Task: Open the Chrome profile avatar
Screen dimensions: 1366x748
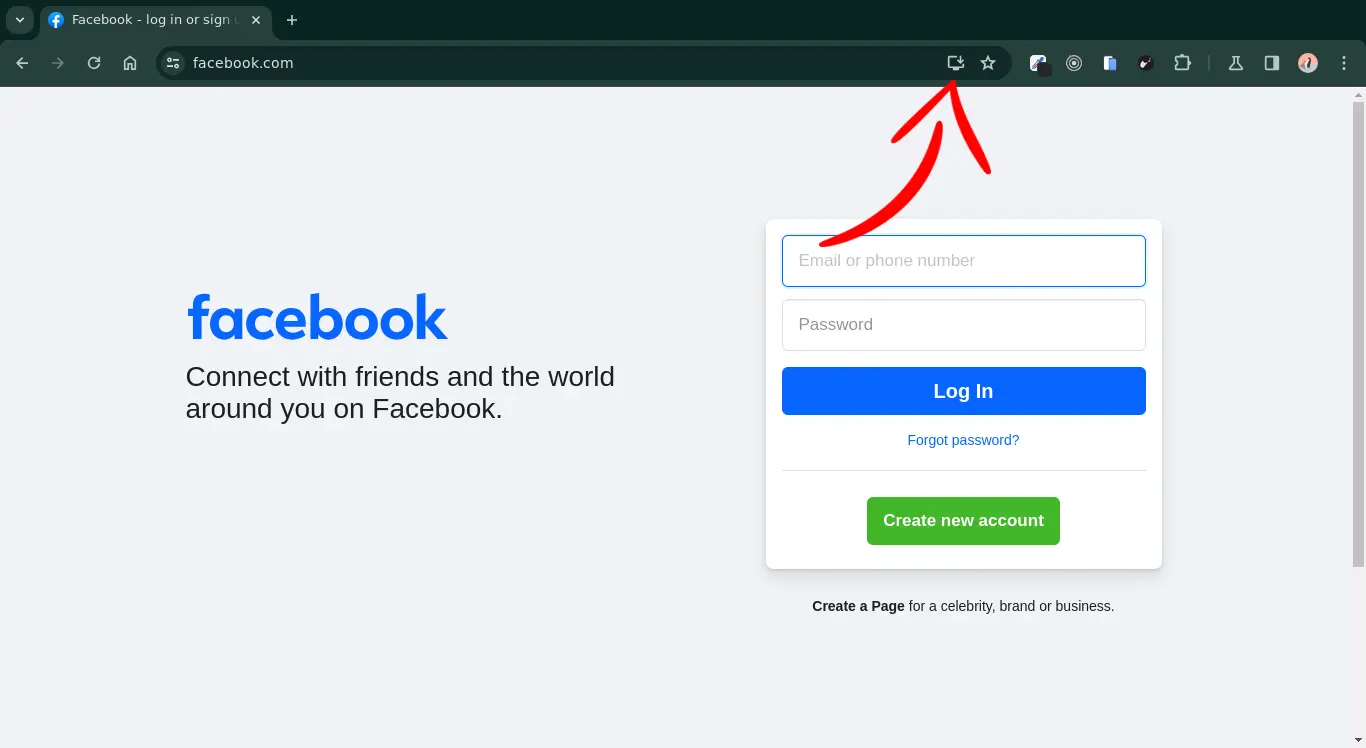Action: (x=1308, y=63)
